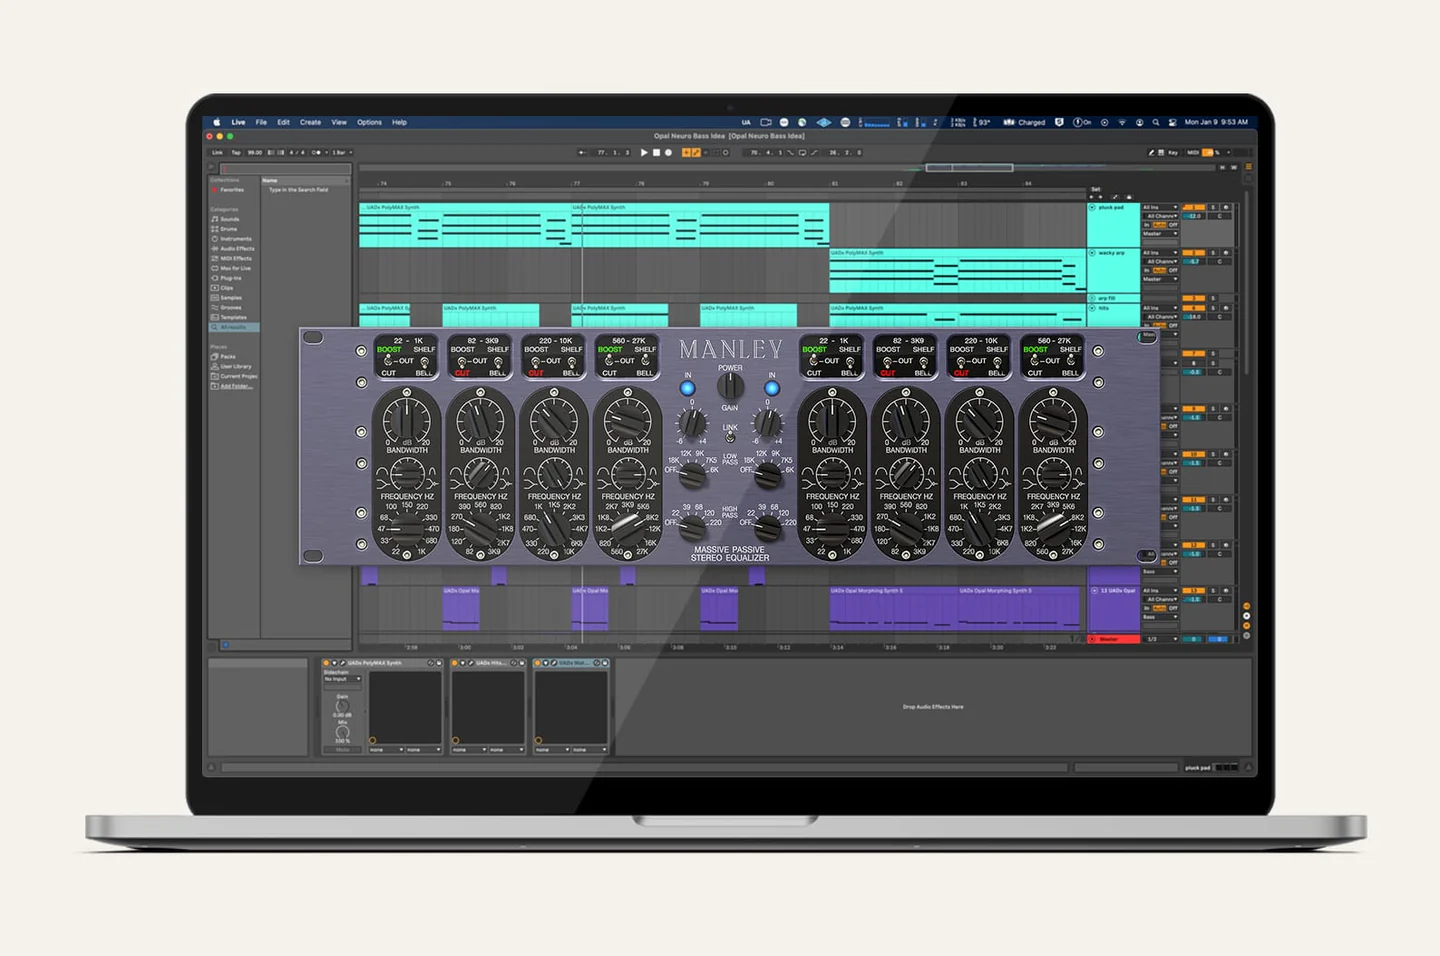Select Drums category in browser sidebar
Viewport: 1440px width, 956px height.
point(229,229)
